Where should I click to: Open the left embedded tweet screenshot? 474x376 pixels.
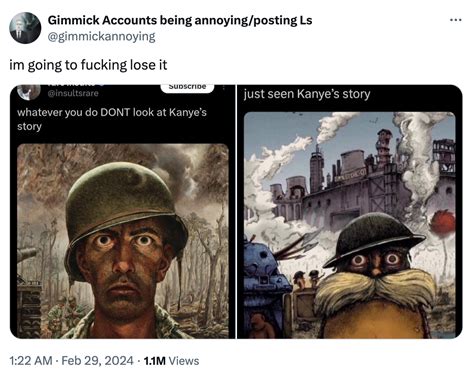pos(123,212)
